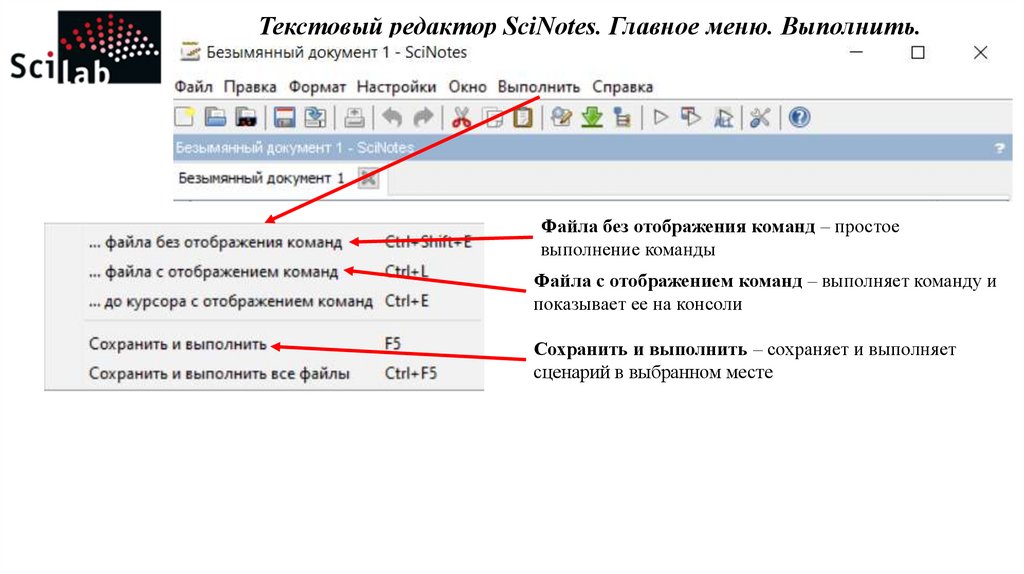Open the code navigator tree icon
The height and width of the screenshot is (574, 1024).
click(622, 118)
